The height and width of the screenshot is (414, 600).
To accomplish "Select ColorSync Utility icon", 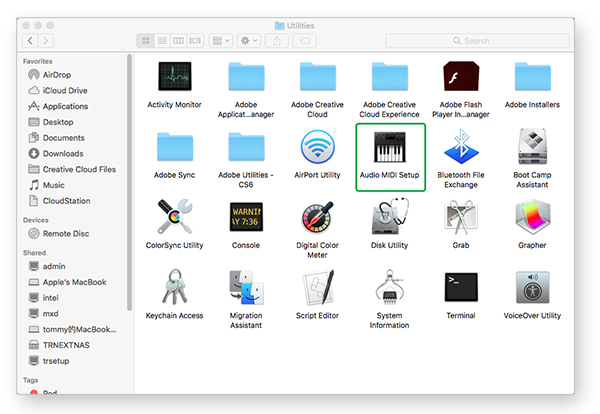I will [175, 217].
